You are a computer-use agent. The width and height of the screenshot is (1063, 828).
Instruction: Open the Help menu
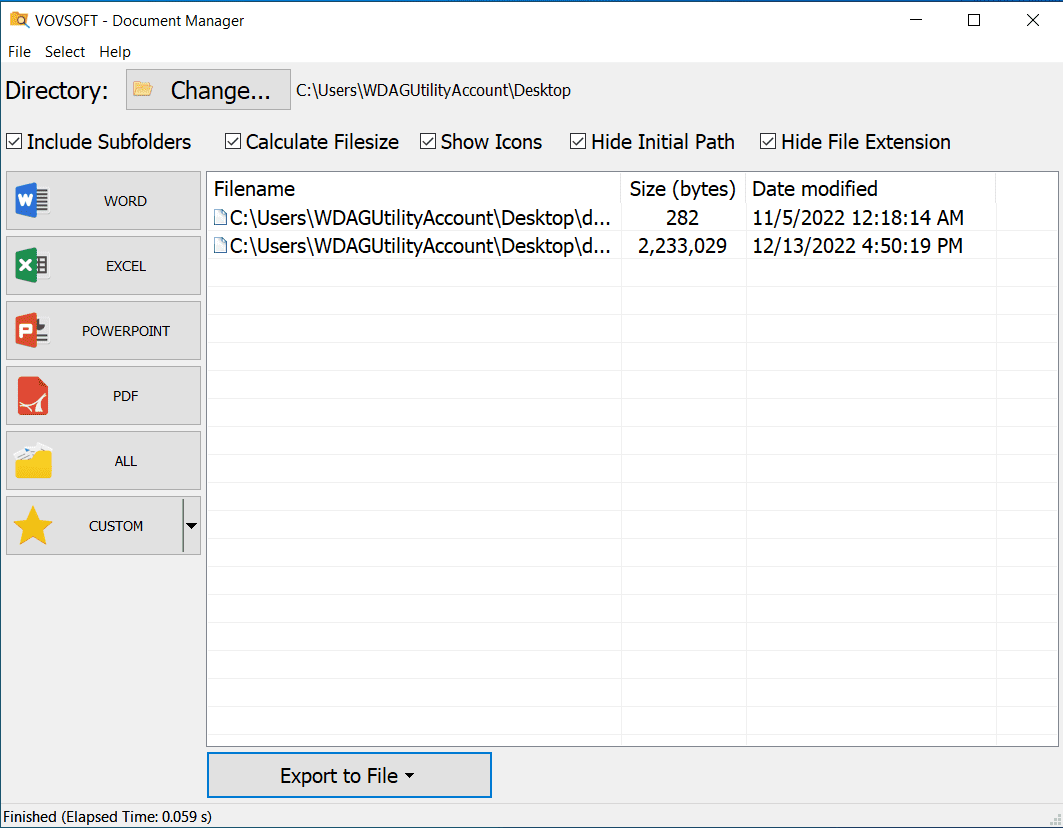[115, 52]
